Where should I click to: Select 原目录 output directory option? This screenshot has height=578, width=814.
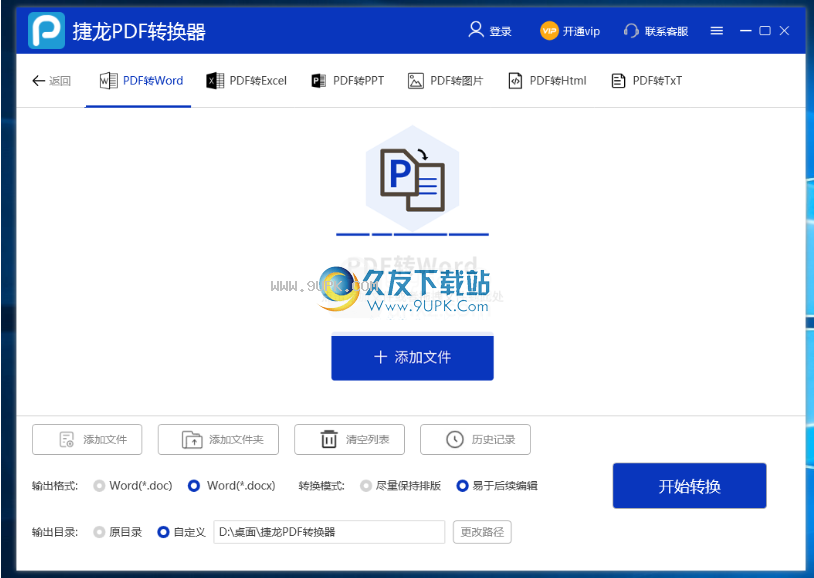coord(118,532)
